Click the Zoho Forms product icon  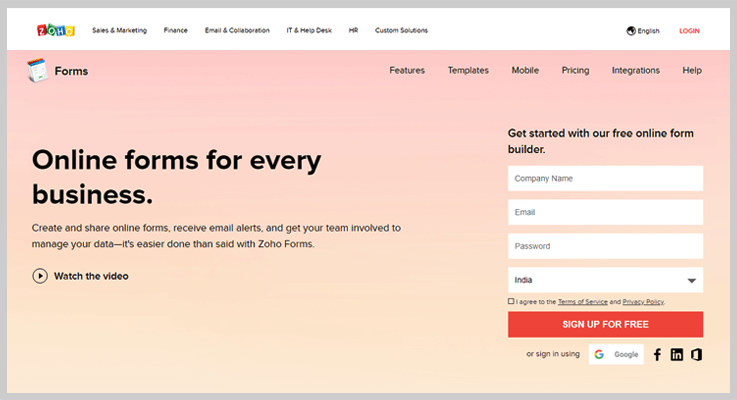point(38,71)
